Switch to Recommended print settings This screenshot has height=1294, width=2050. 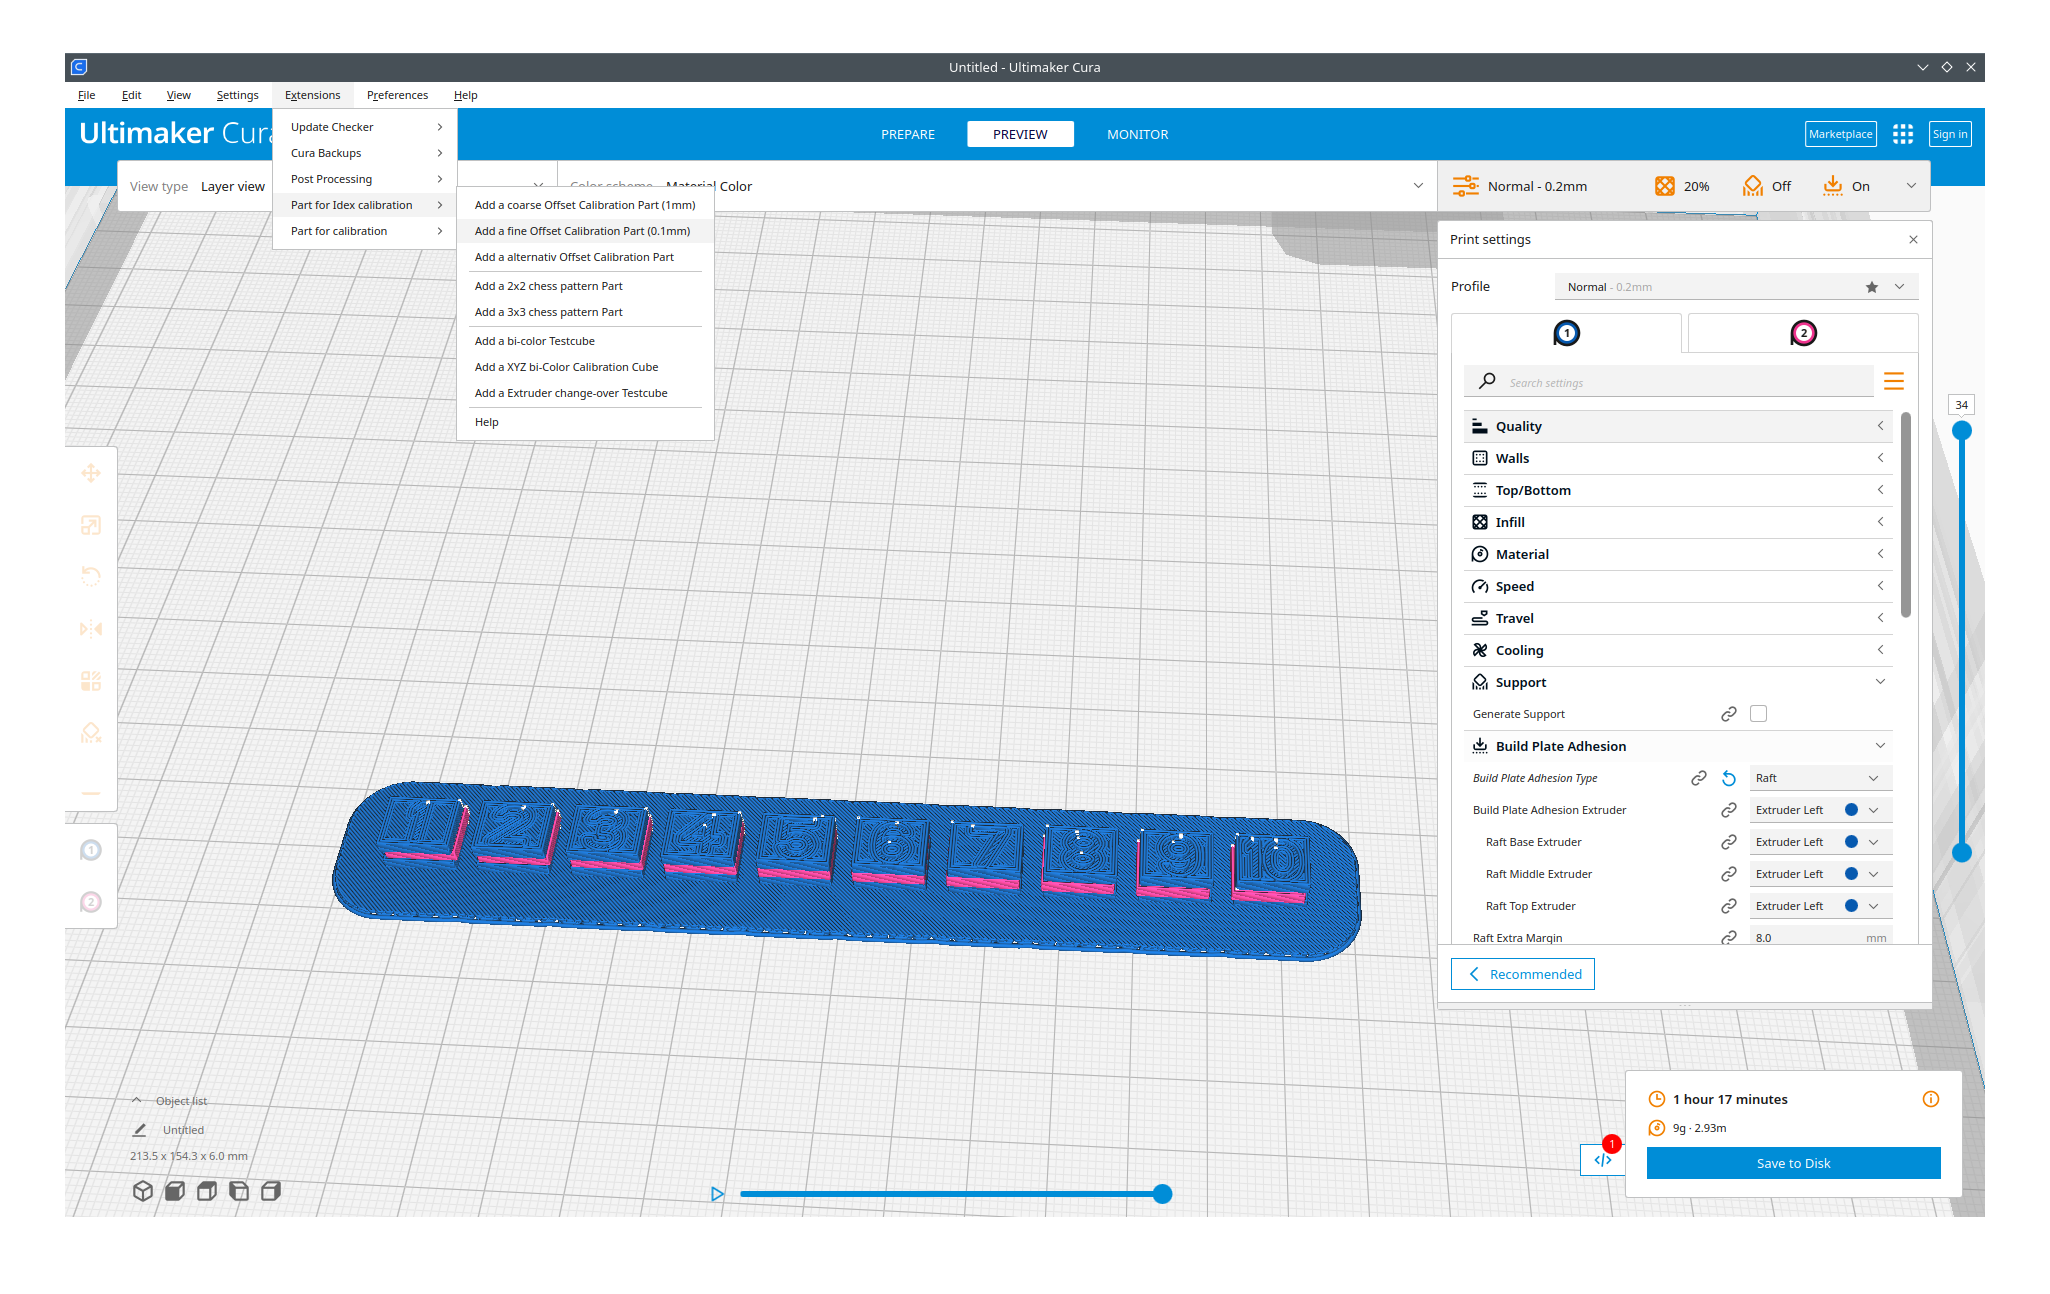pyautogui.click(x=1523, y=974)
